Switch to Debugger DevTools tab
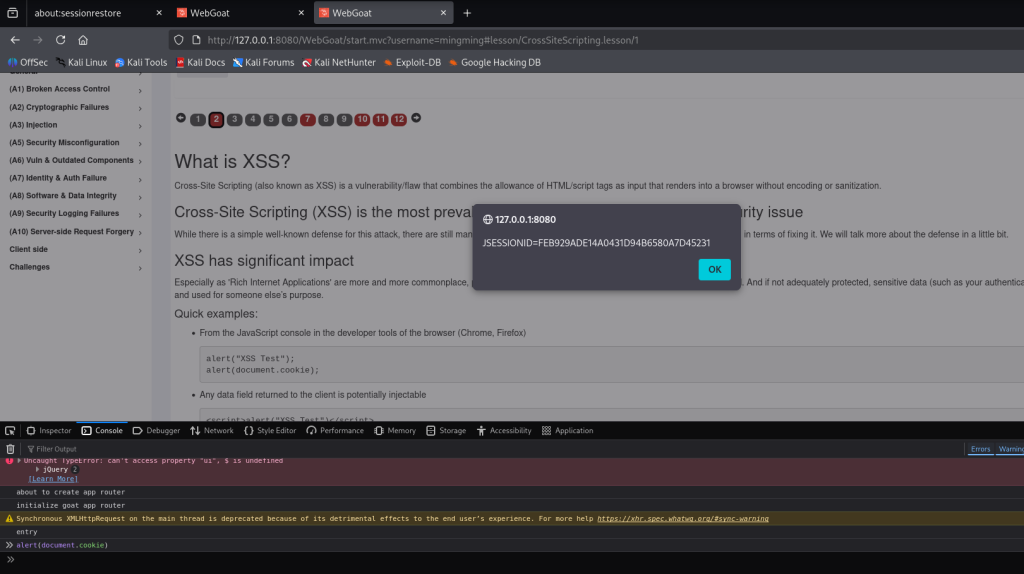 [156, 430]
